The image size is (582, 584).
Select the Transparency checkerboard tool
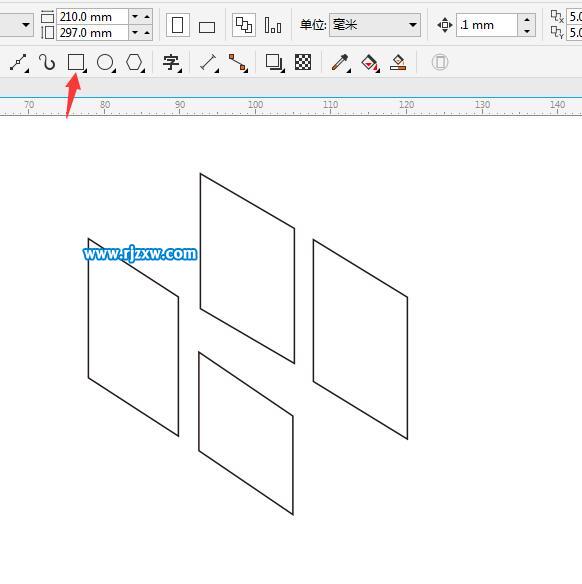(303, 62)
